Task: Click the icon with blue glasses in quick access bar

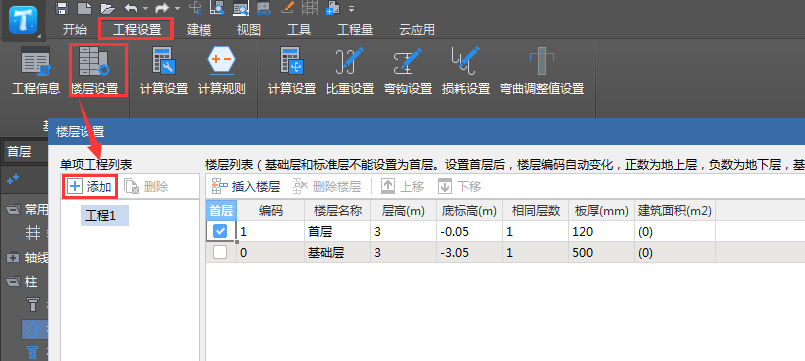Action: coord(264,8)
